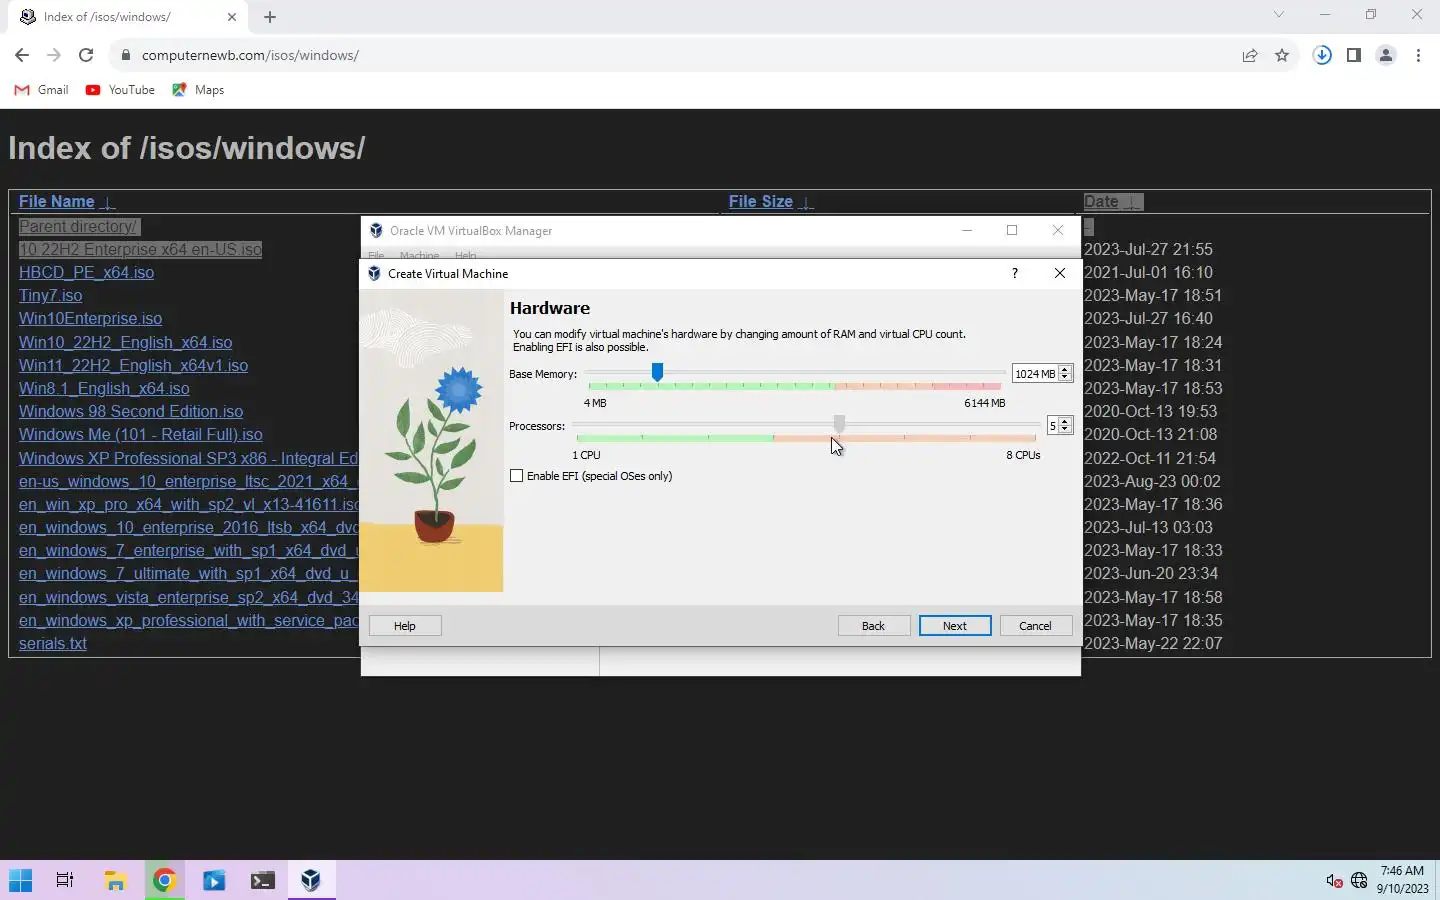Select the date 2023-May-22 22:07

click(x=1153, y=644)
